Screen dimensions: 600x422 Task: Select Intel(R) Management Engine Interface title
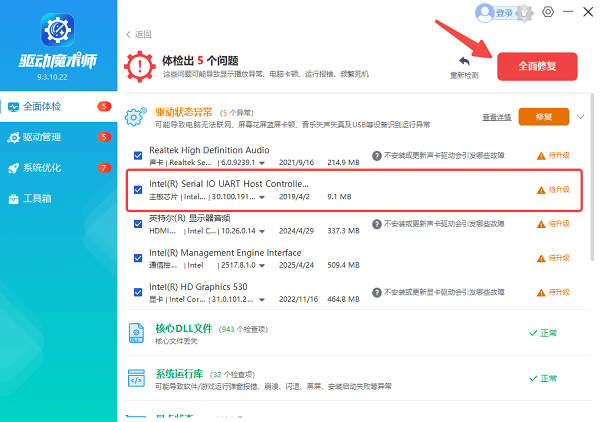(225, 253)
